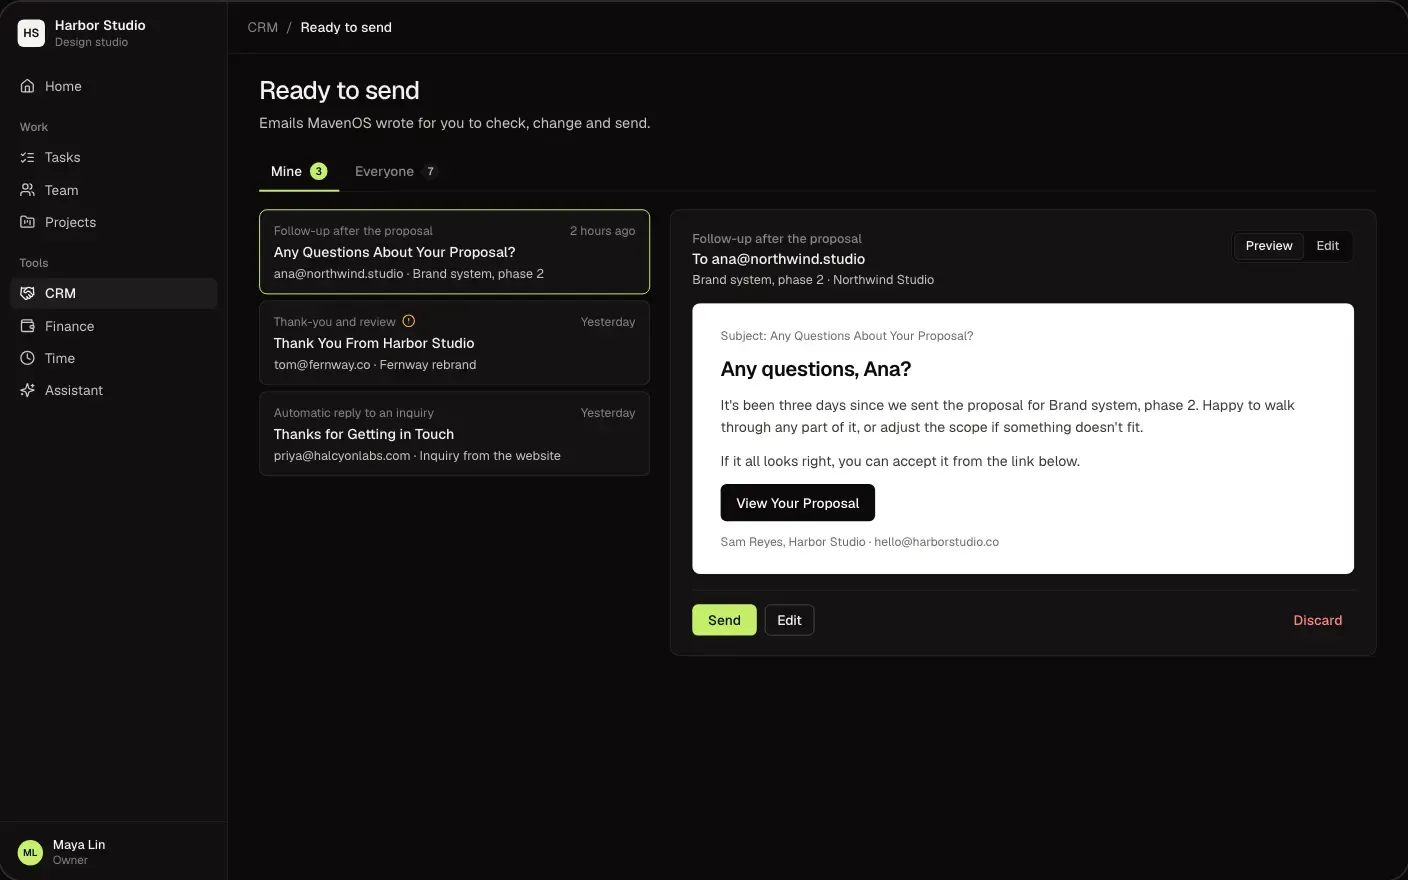Click the 2 hours ago timestamp

click(602, 231)
